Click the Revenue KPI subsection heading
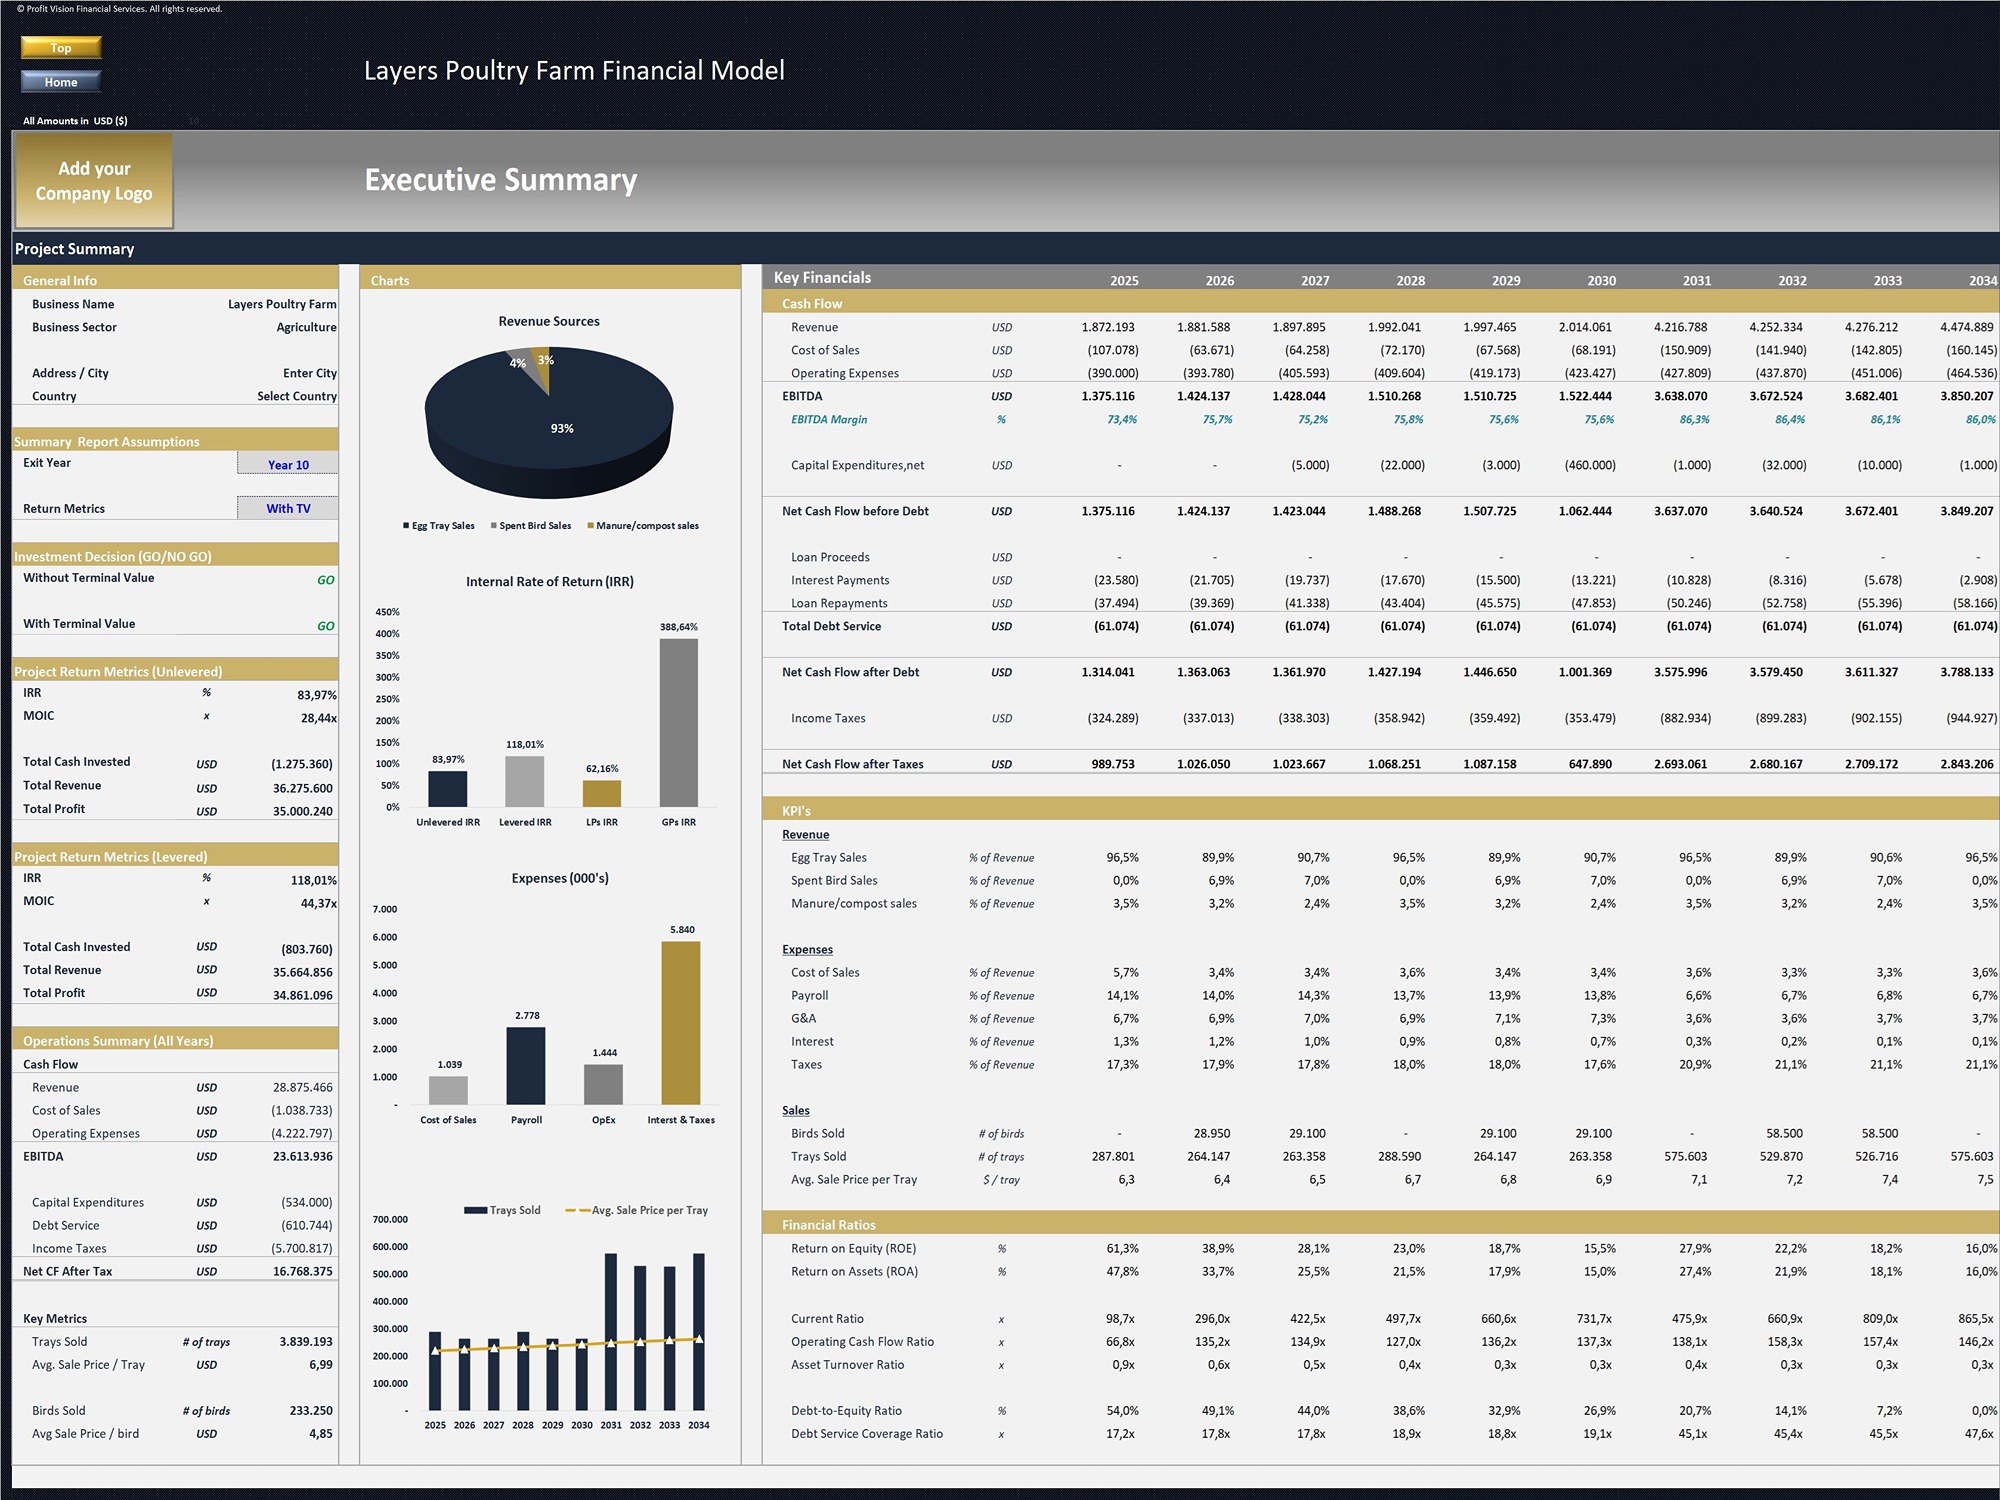The image size is (2000, 1500). click(x=805, y=834)
